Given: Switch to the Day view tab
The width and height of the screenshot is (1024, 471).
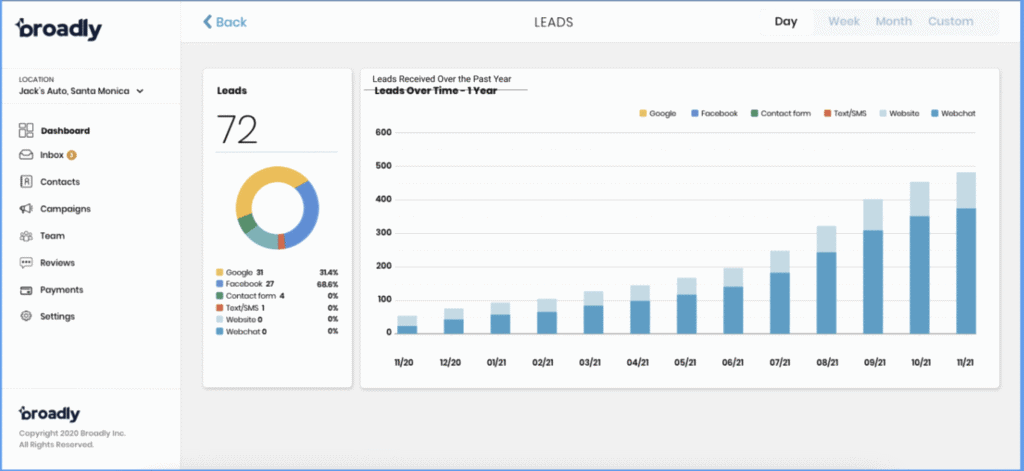Looking at the screenshot, I should coord(785,22).
